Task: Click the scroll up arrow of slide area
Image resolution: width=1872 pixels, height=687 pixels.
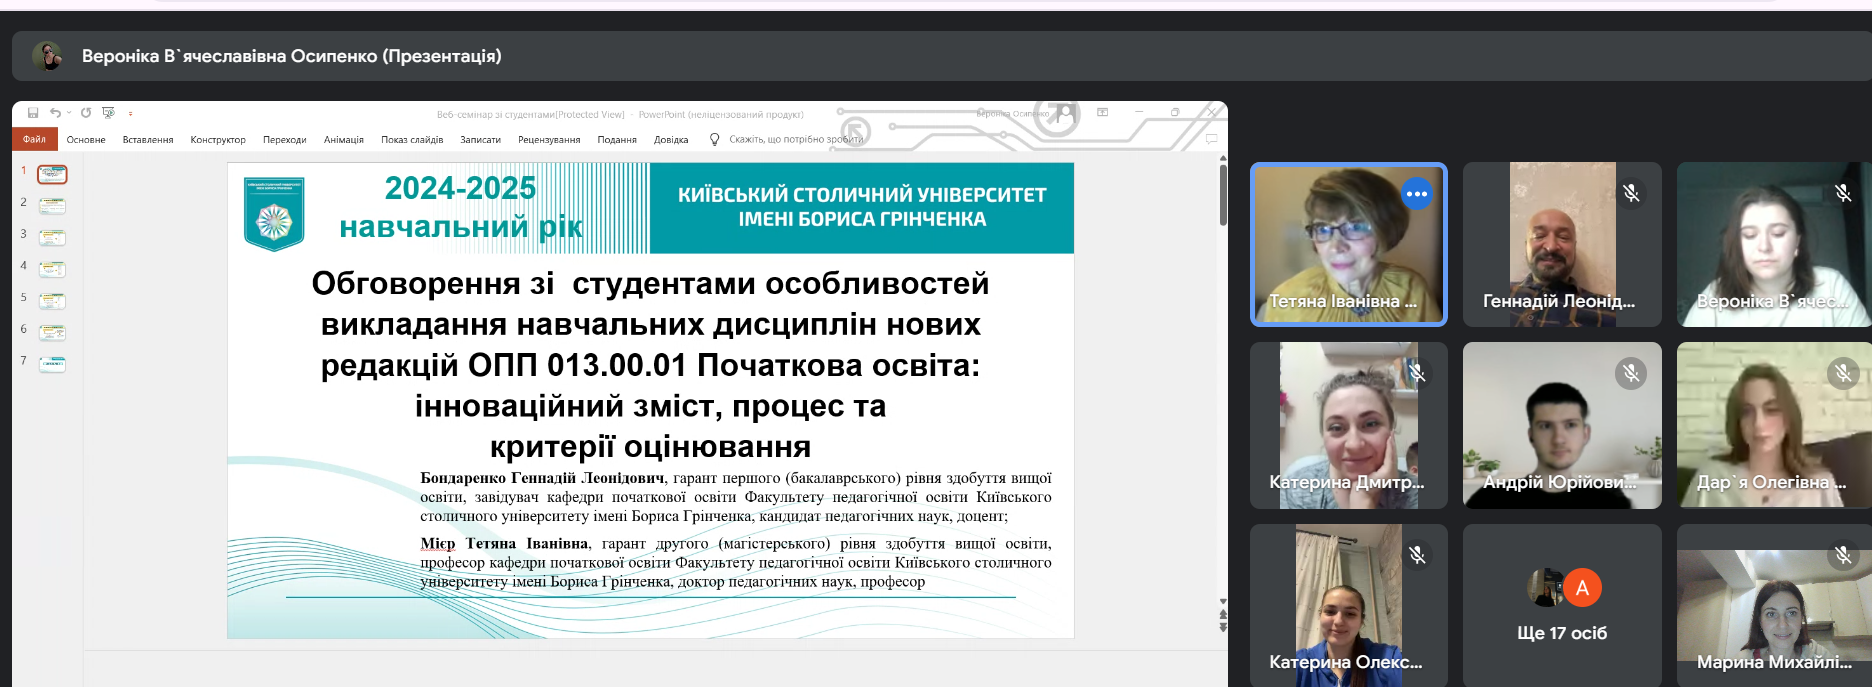Action: 1223,158
